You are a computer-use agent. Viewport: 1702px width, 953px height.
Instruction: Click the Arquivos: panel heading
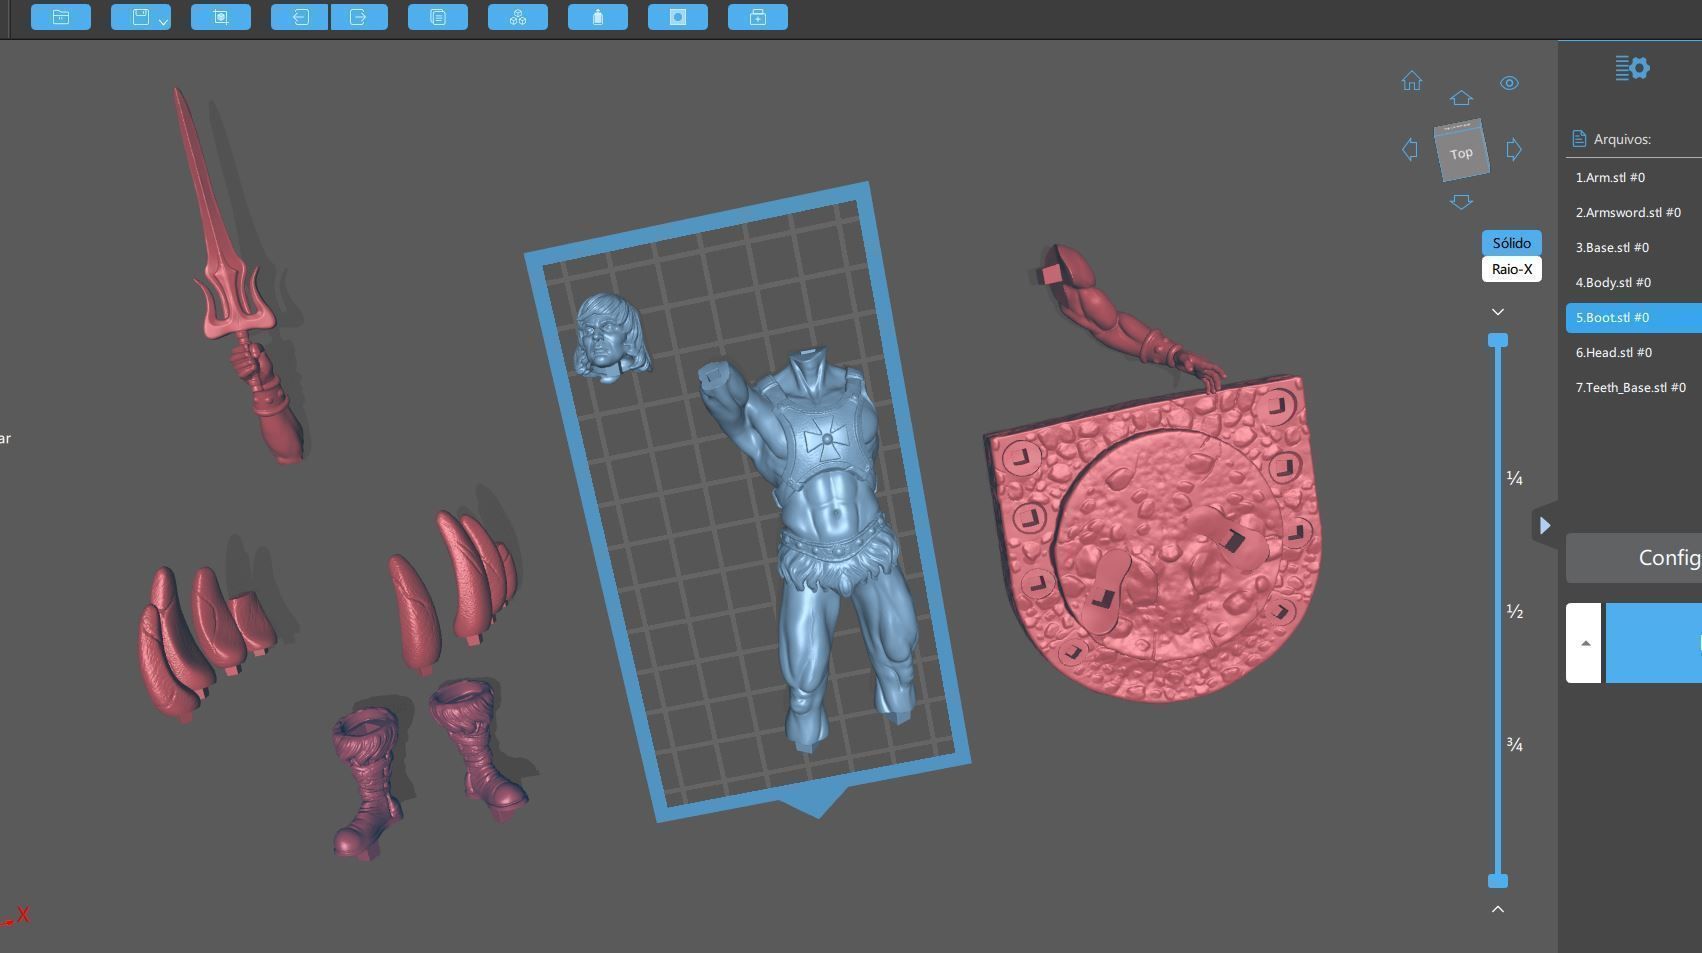pyautogui.click(x=1622, y=139)
